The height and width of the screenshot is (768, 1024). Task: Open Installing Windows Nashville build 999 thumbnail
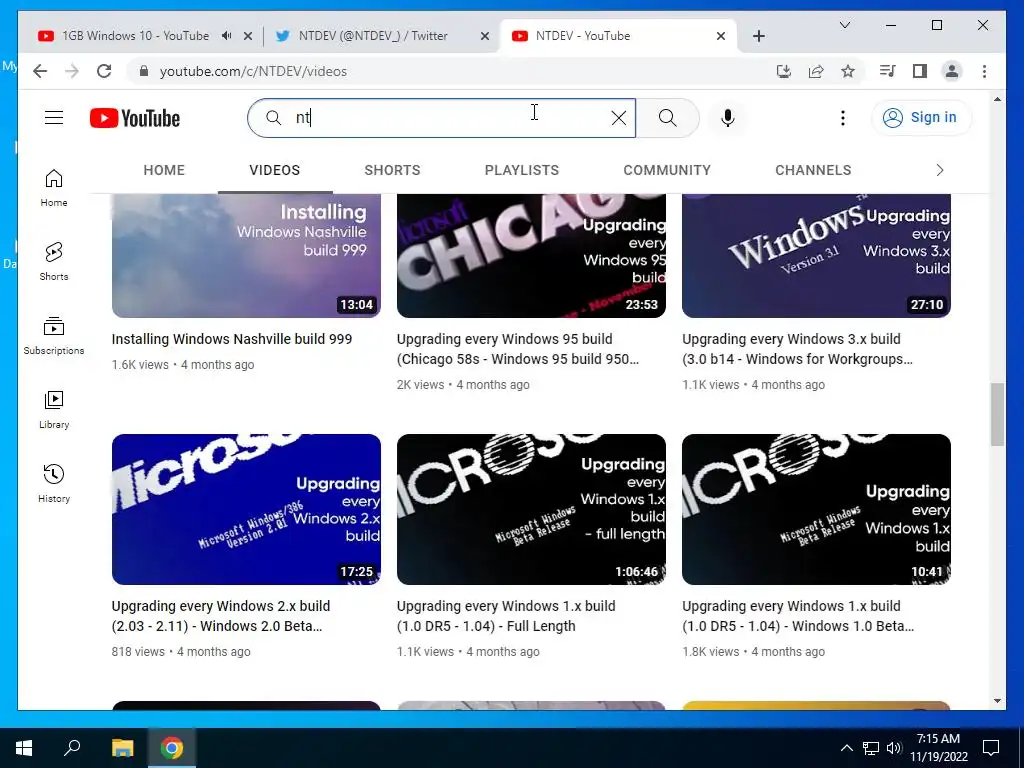[x=246, y=255]
